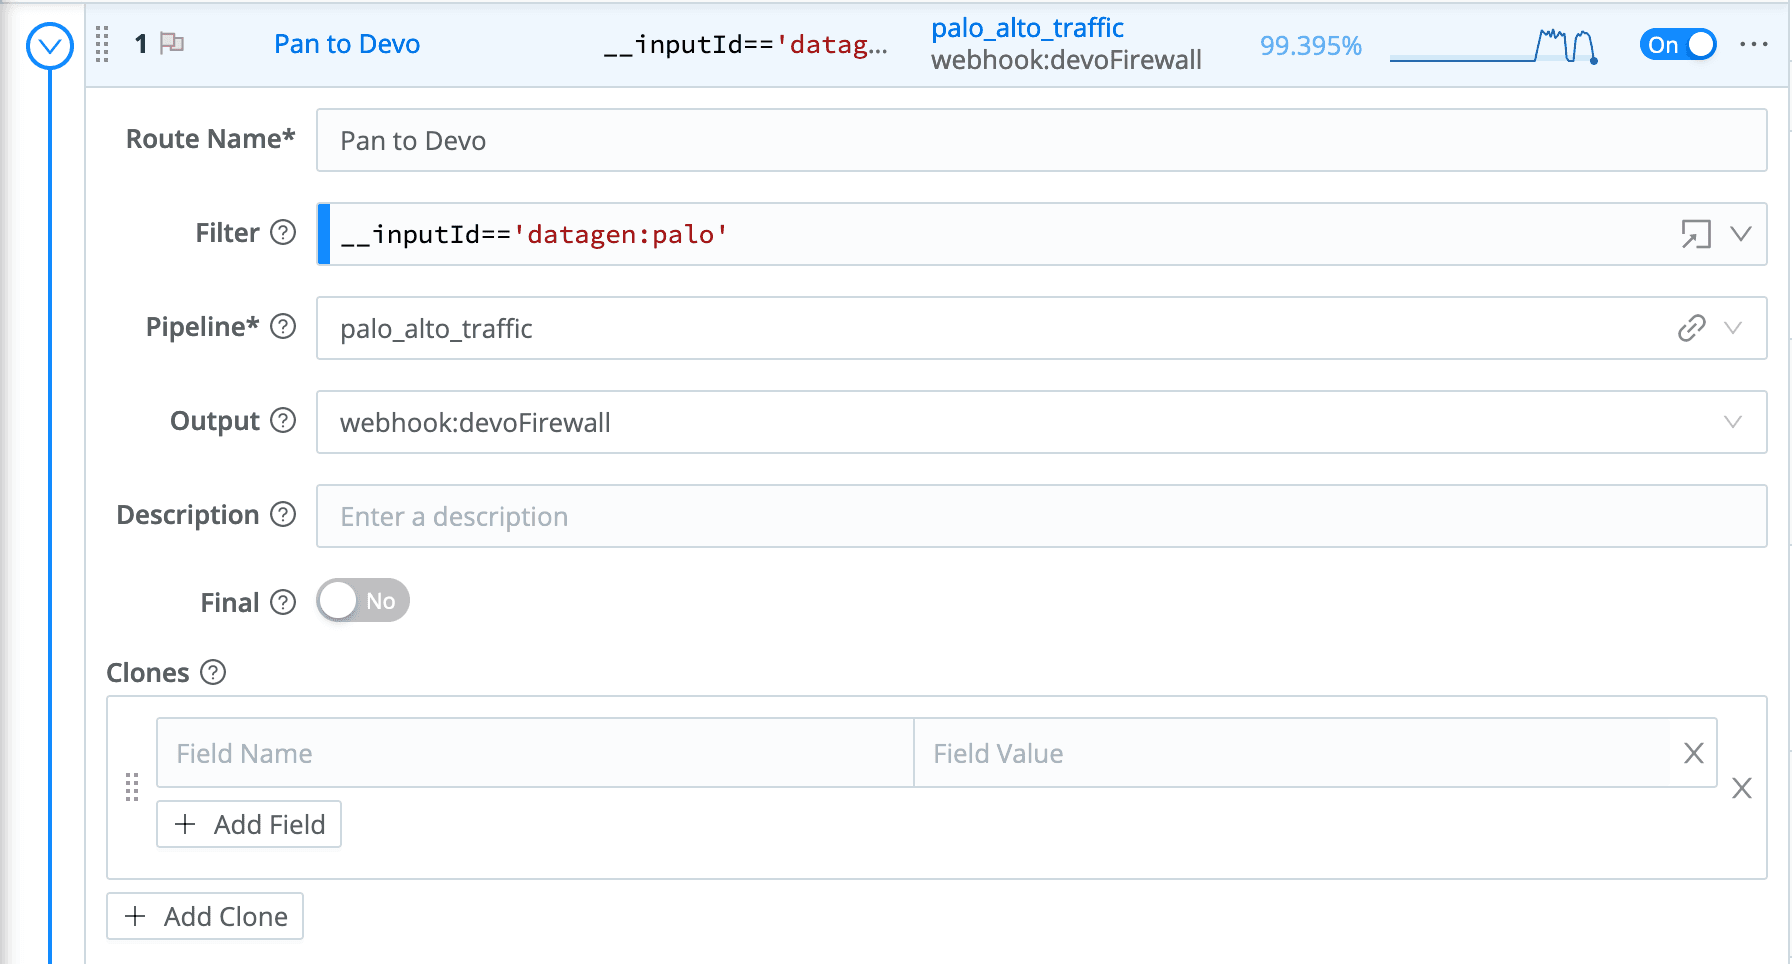Open the route options ellipsis menu
Screen dimensions: 1792x964
[1753, 45]
